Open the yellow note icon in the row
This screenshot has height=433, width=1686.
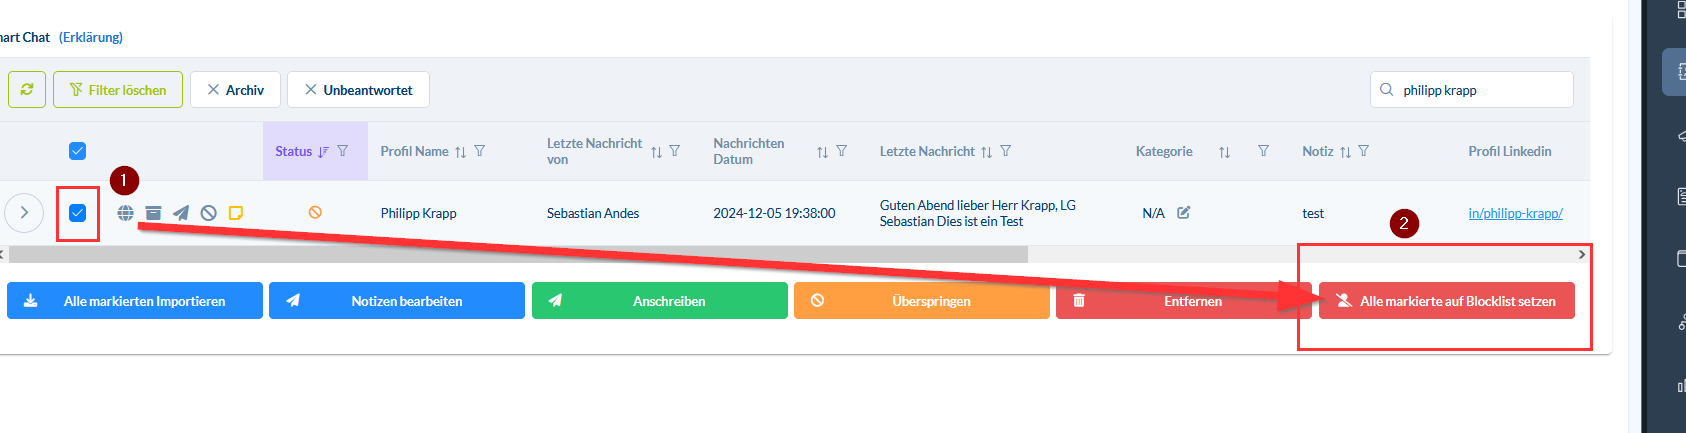pyautogui.click(x=236, y=213)
